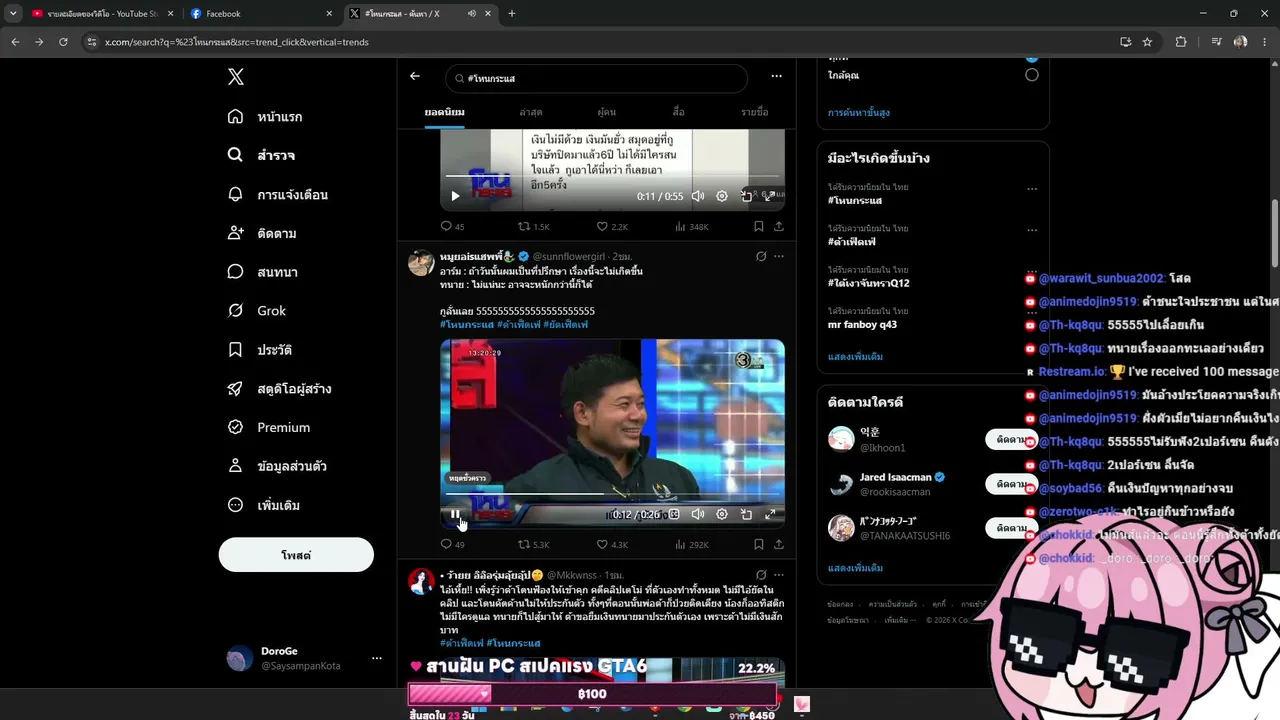Bookmark the sunnflowergirl post

[759, 545]
